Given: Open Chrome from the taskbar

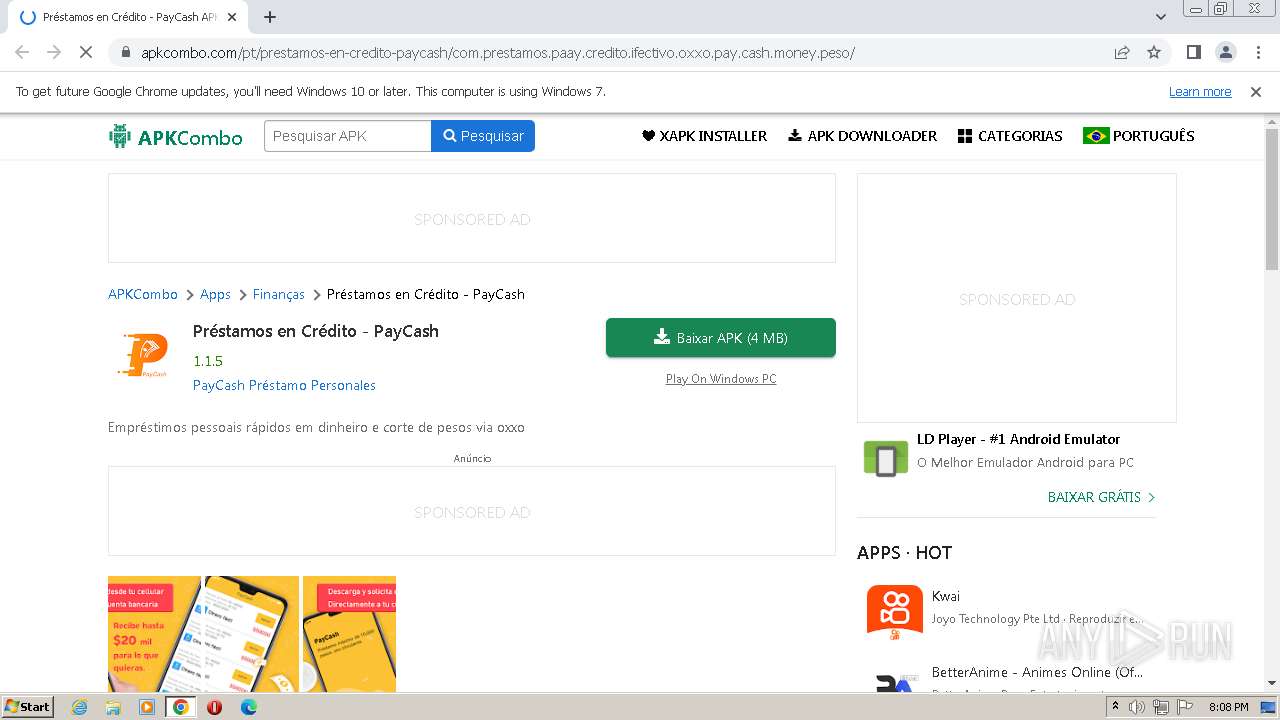Looking at the screenshot, I should click(181, 707).
